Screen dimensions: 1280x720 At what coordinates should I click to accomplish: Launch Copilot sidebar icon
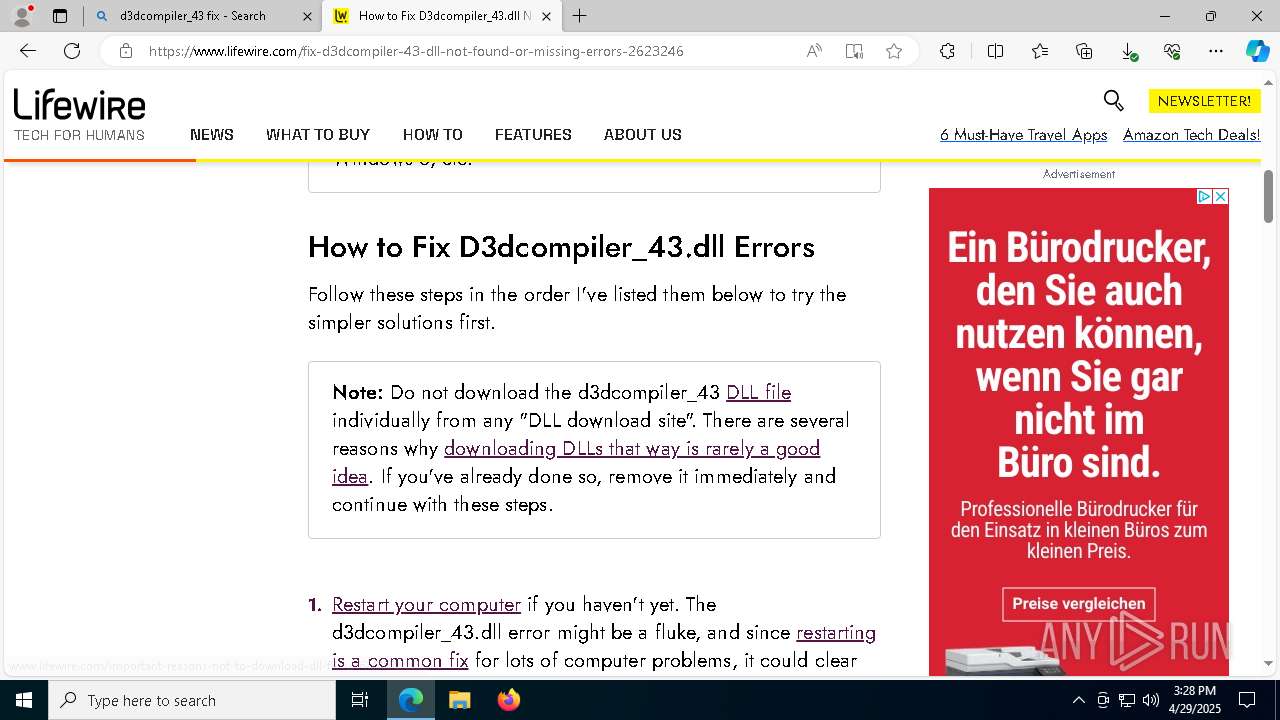click(x=1257, y=51)
